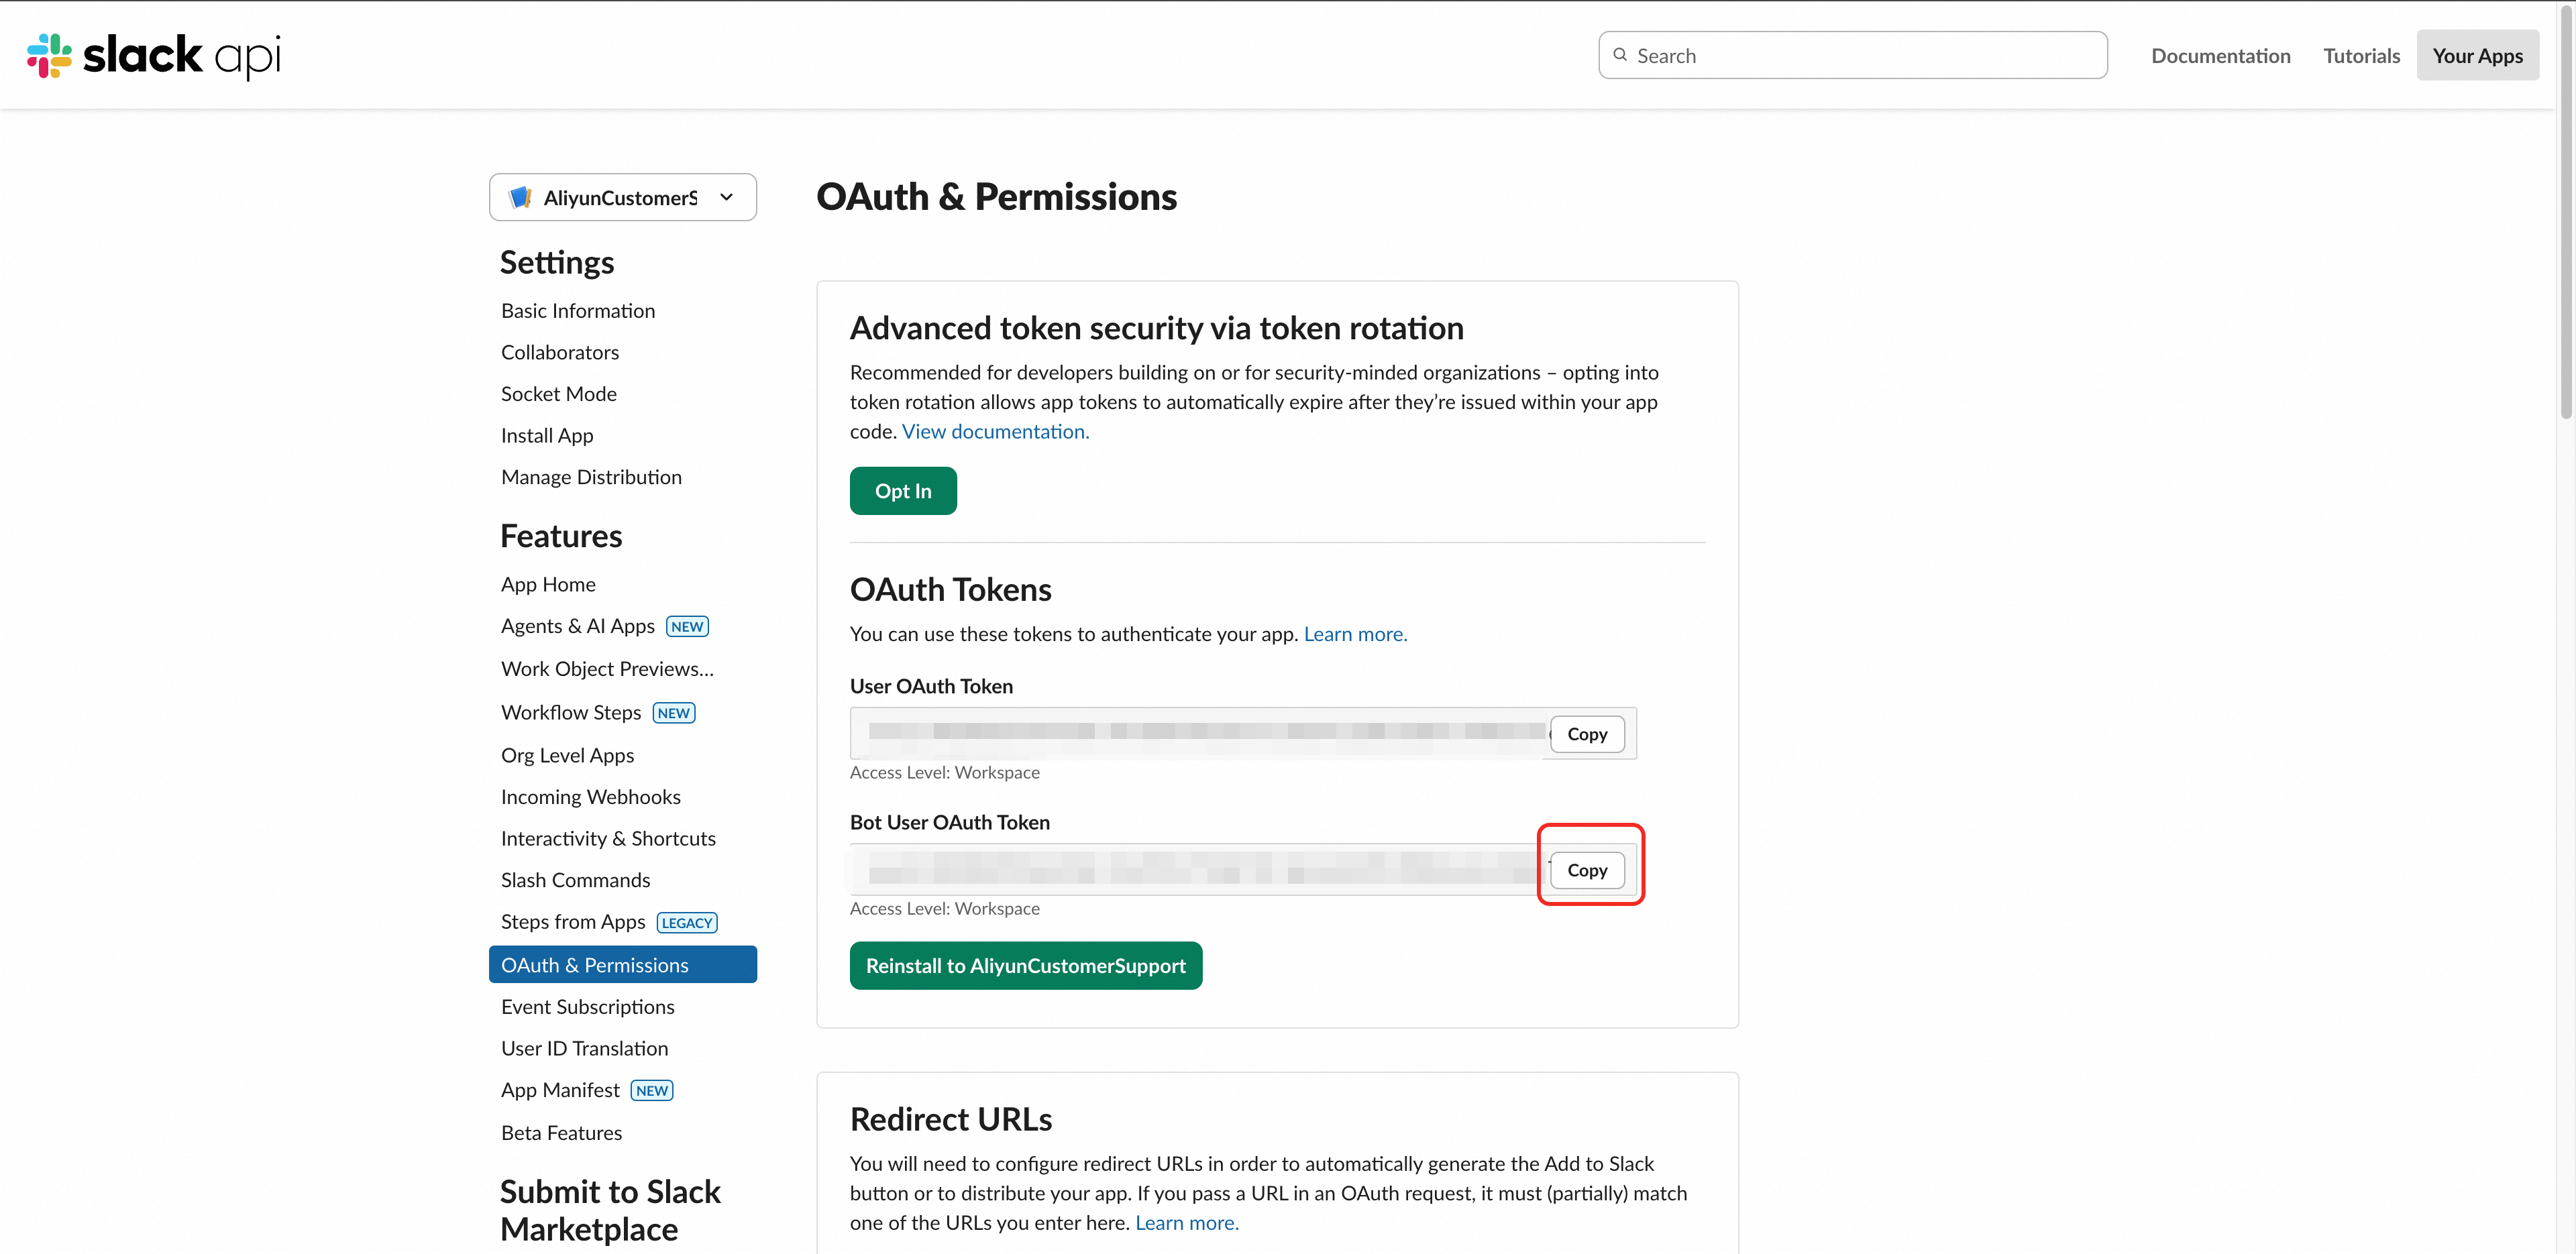Click the Submit to Slack Marketplace heading
2576x1254 pixels.
tap(610, 1210)
